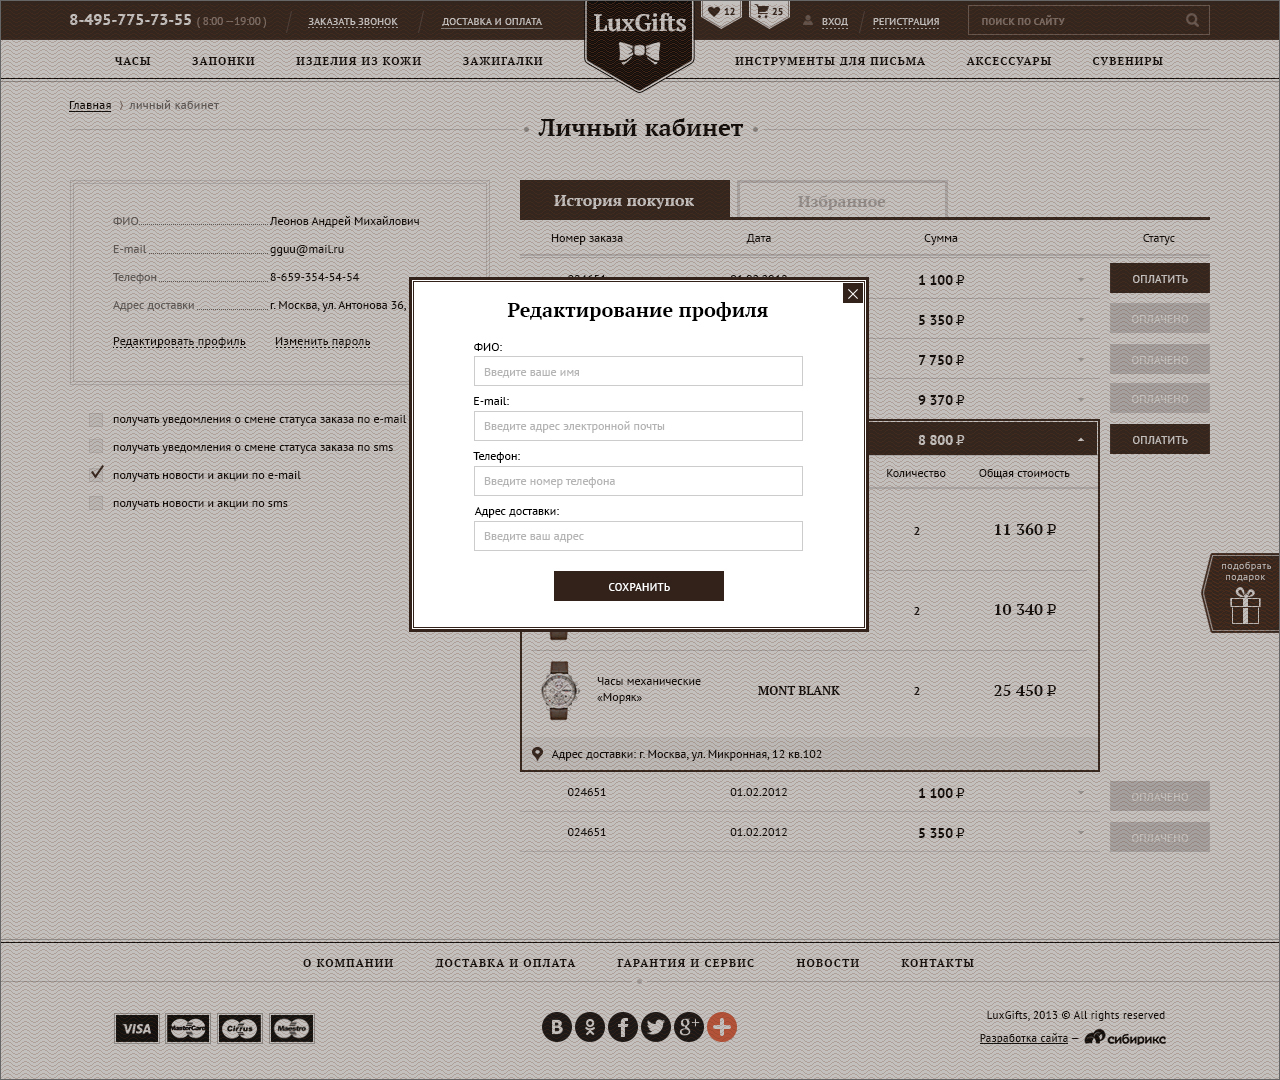Expand the 9 370 ₽ order details

tap(1080, 400)
